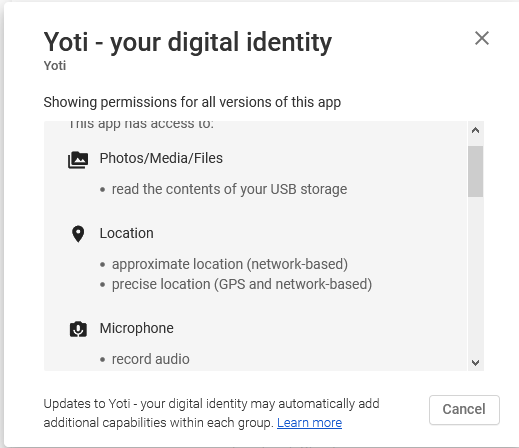The image size is (519, 448).
Task: Click 'precise location (GPS and network-based)' entry
Action: point(242,284)
